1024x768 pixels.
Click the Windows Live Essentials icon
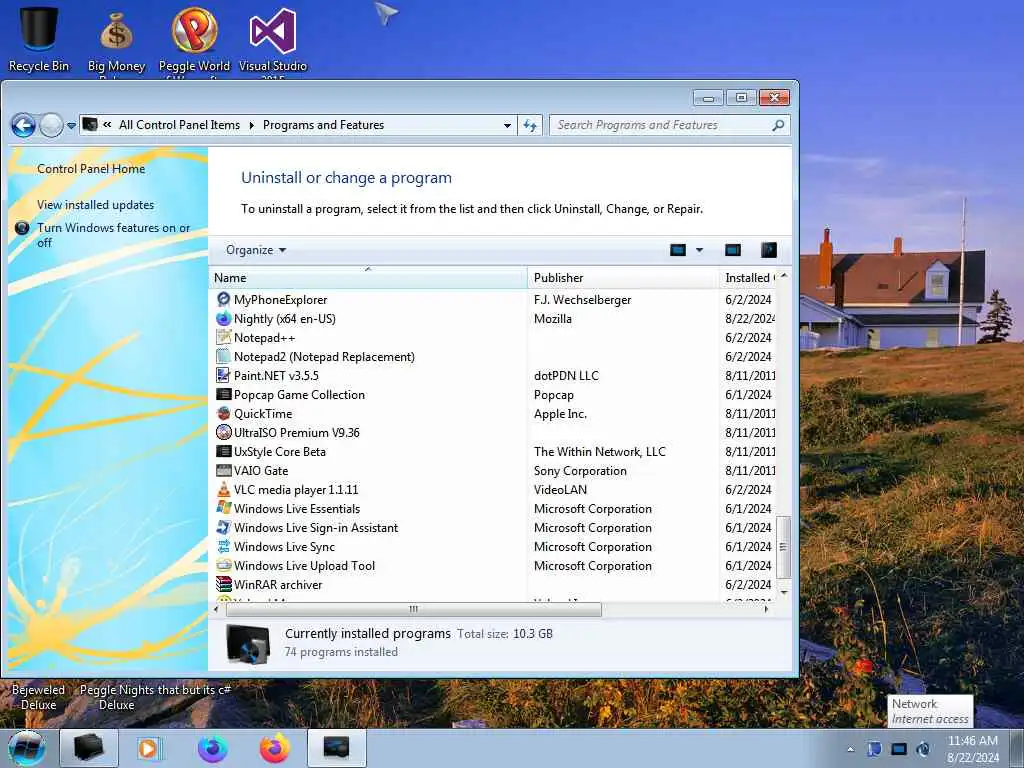pyautogui.click(x=223, y=507)
